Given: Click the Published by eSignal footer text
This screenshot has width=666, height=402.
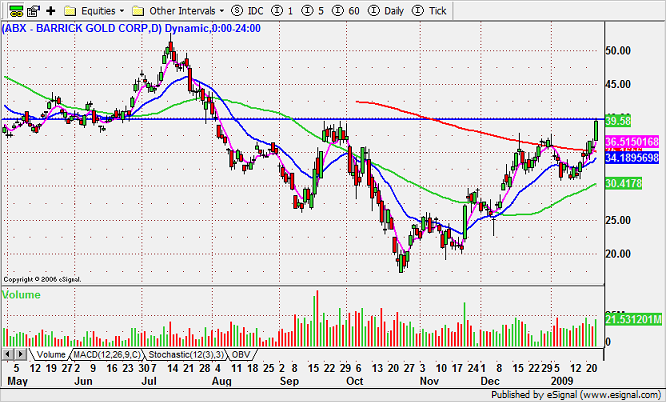Looking at the screenshot, I should [576, 395].
